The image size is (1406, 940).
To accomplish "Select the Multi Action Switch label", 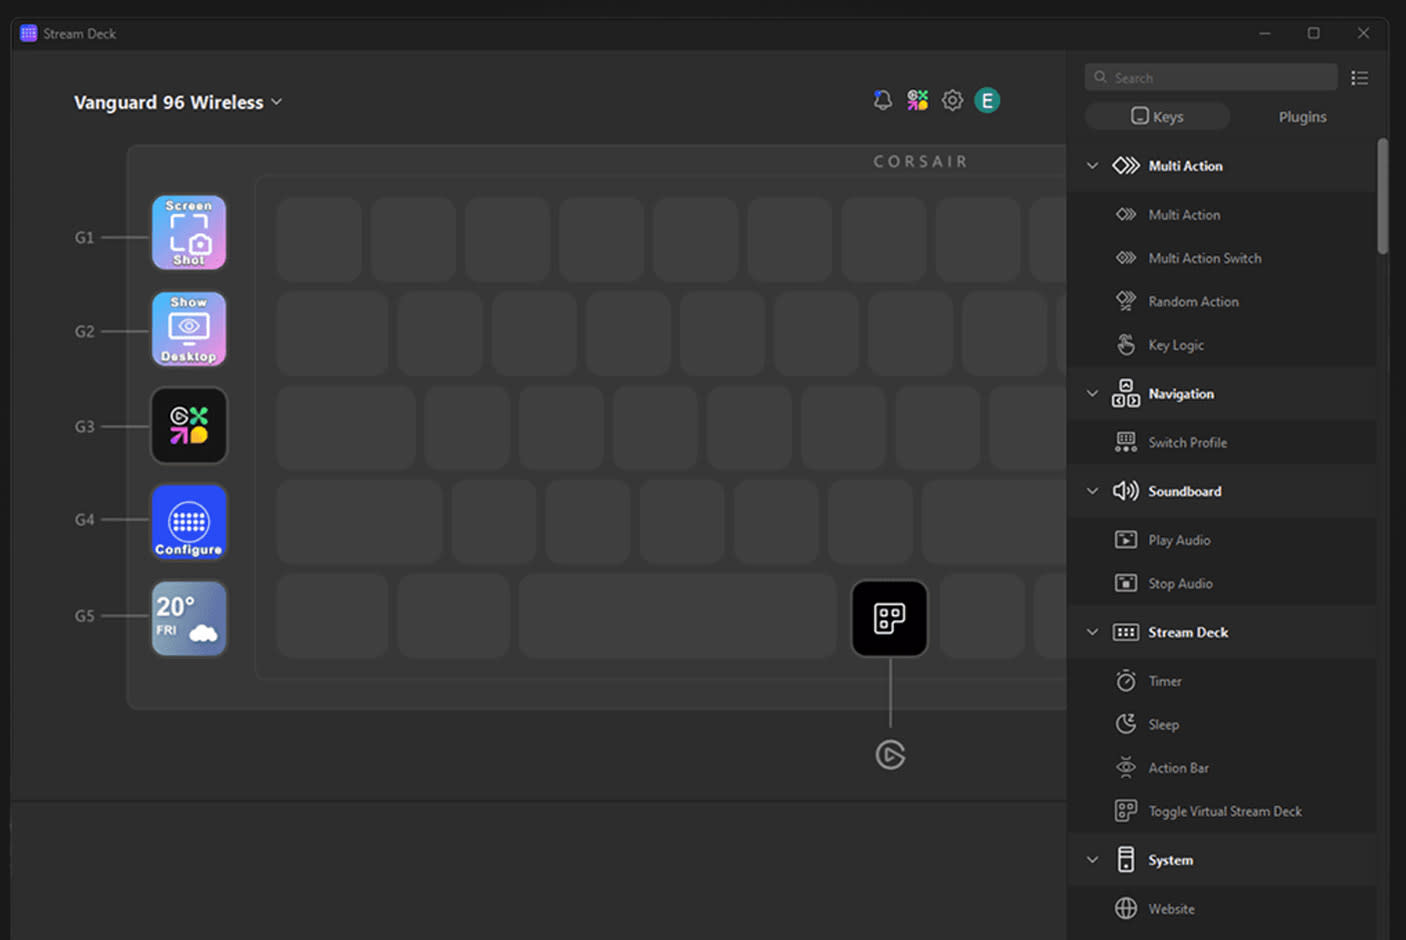I will pos(1205,258).
